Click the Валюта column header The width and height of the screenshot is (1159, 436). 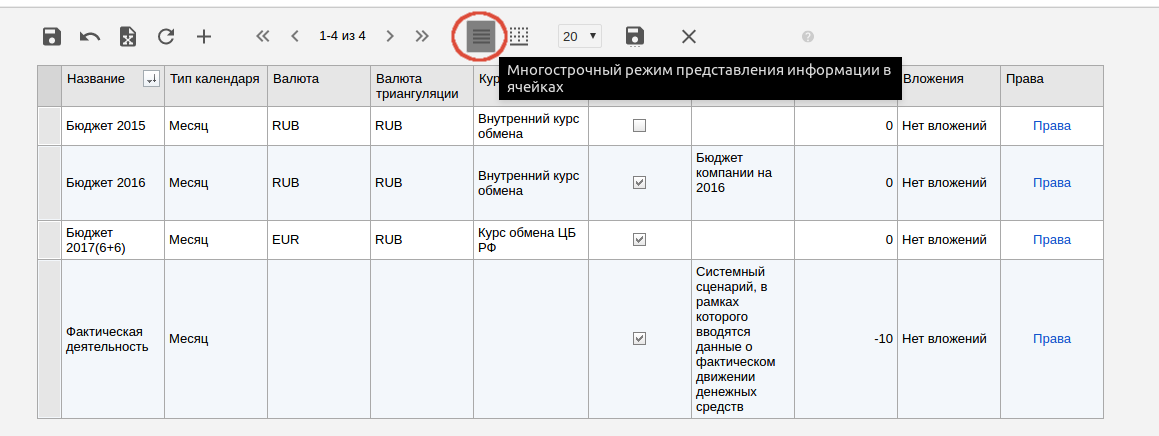tap(319, 86)
